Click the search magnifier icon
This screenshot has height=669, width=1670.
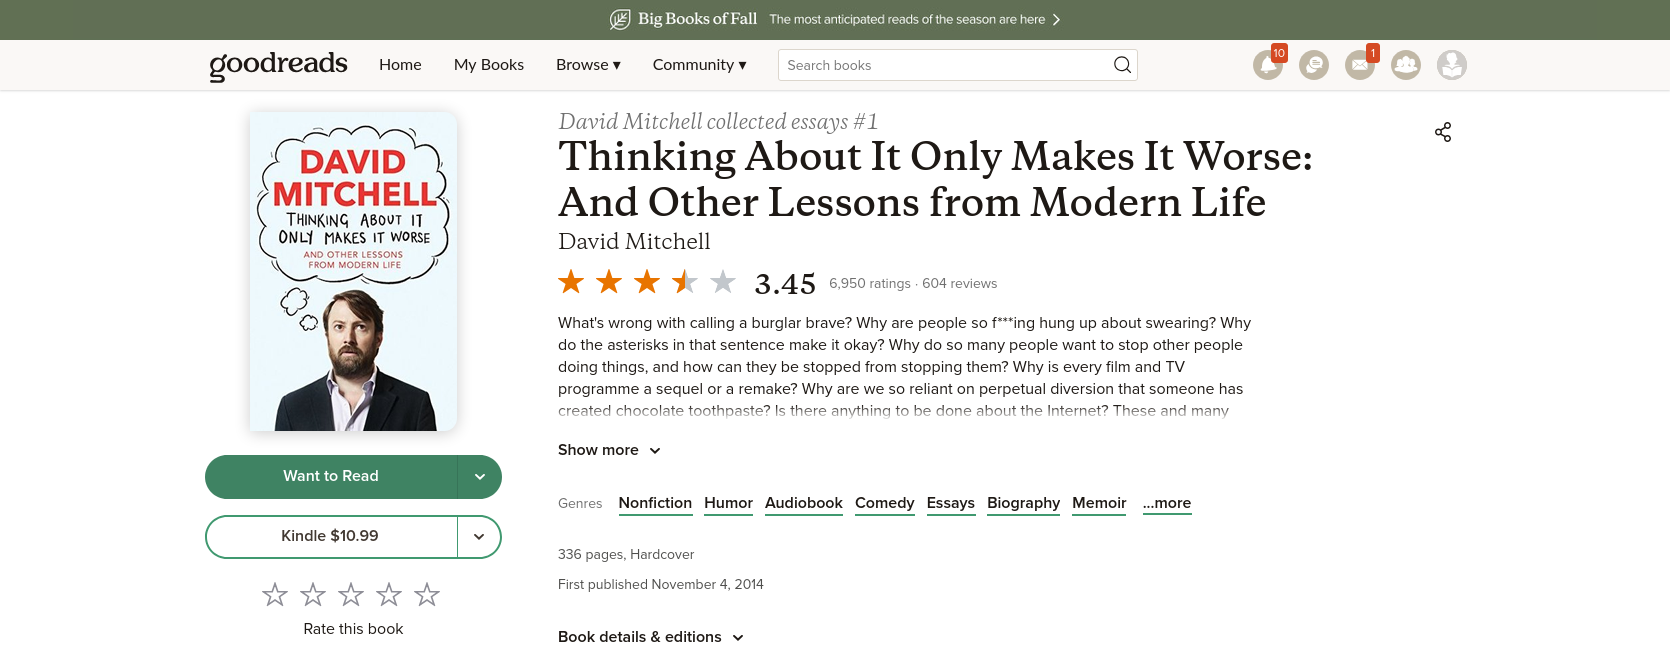coord(1122,65)
